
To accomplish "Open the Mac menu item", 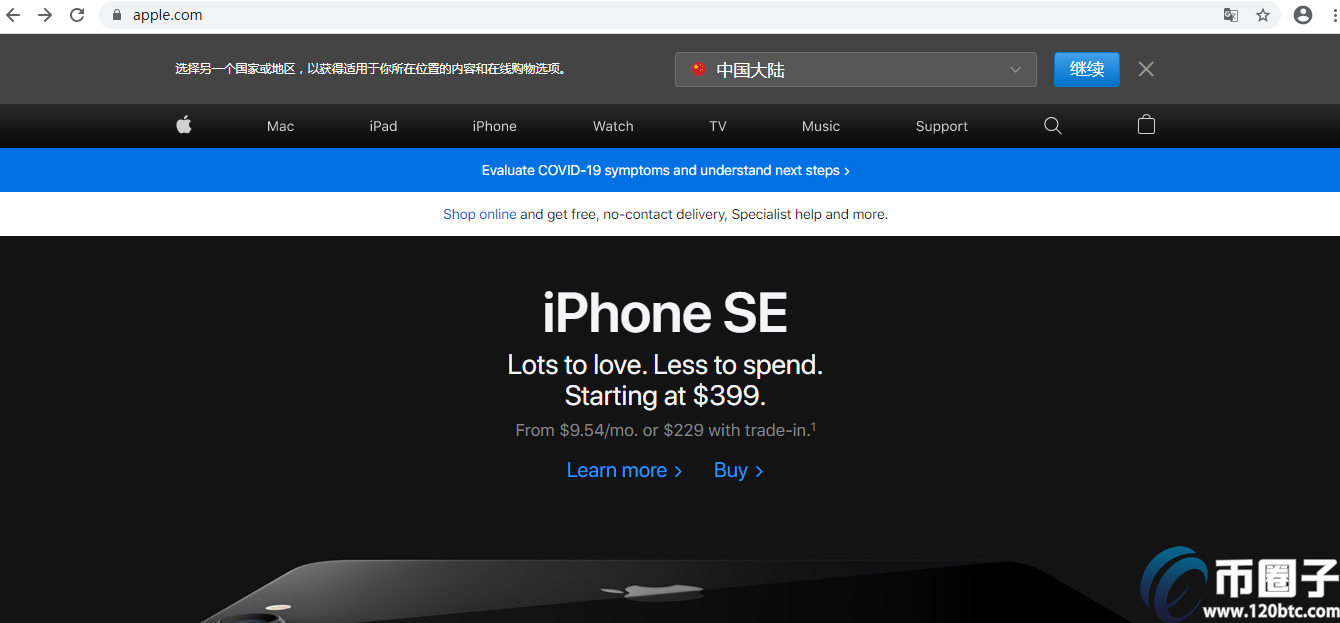I will pyautogui.click(x=280, y=126).
